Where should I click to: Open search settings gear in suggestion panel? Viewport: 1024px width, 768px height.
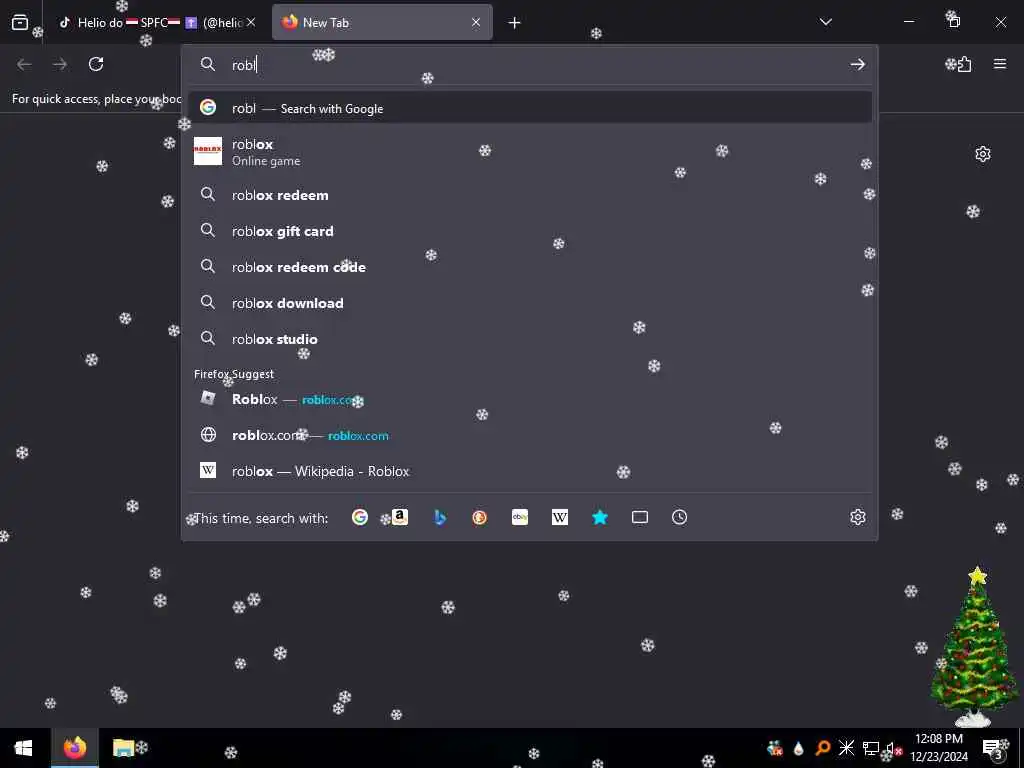click(857, 517)
